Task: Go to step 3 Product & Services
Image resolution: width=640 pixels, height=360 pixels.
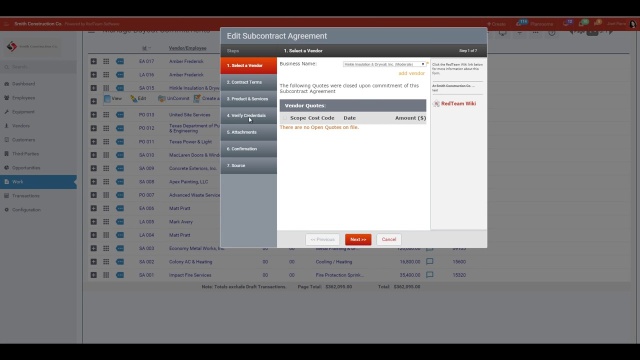Action: click(249, 99)
